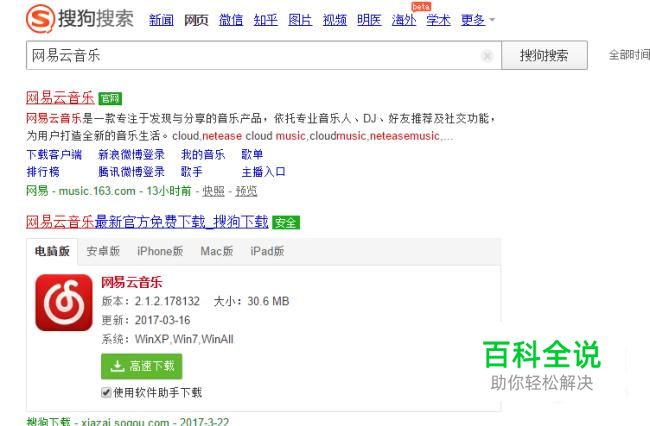Click the red 网易云音乐 app name
650x426 pixels.
pyautogui.click(x=132, y=283)
